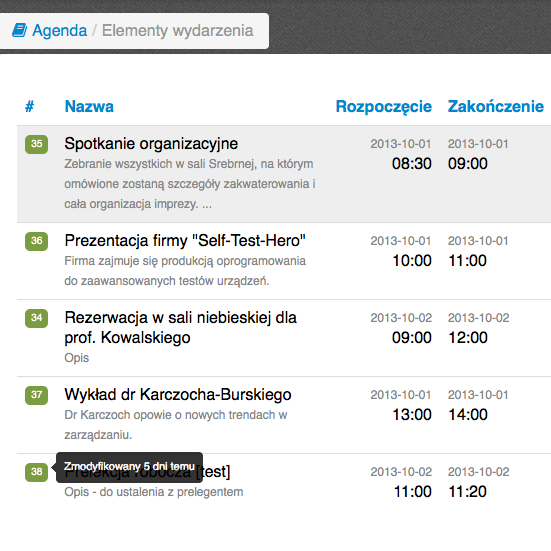Image resolution: width=551 pixels, height=551 pixels.
Task: Click the green badge 36
Action: 37,241
